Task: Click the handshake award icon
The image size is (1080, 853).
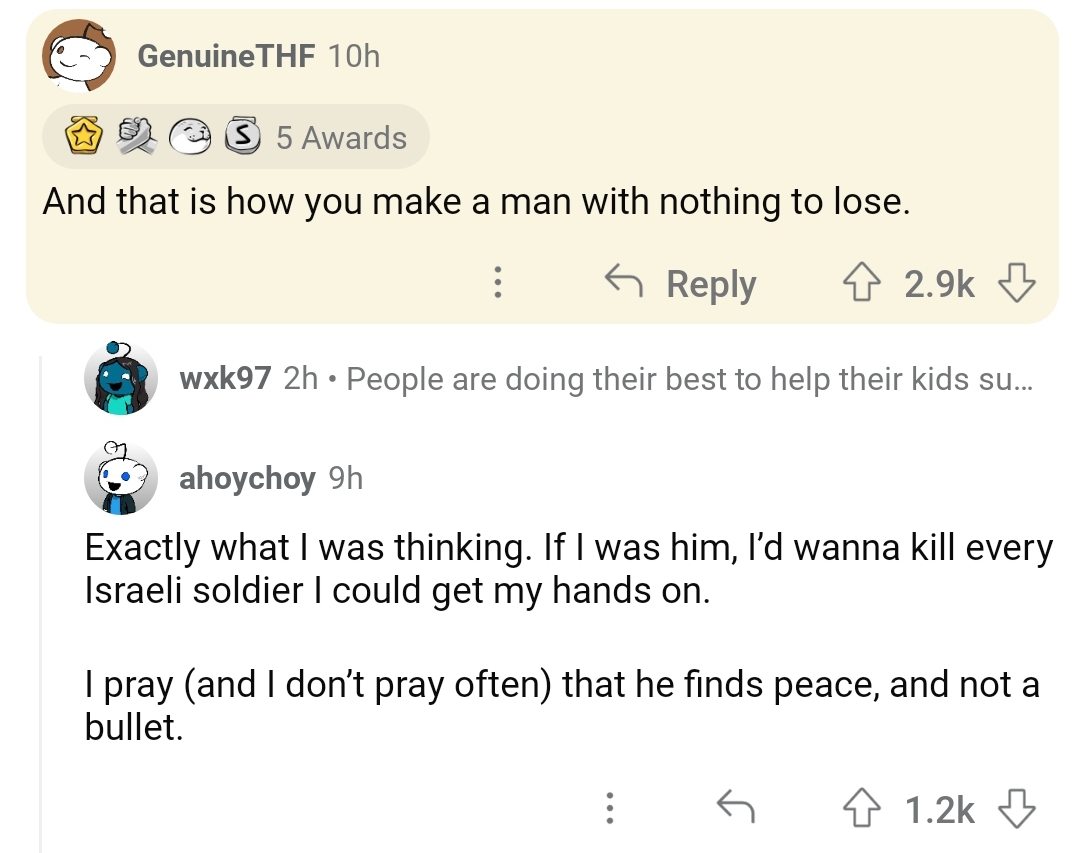Action: tap(137, 138)
